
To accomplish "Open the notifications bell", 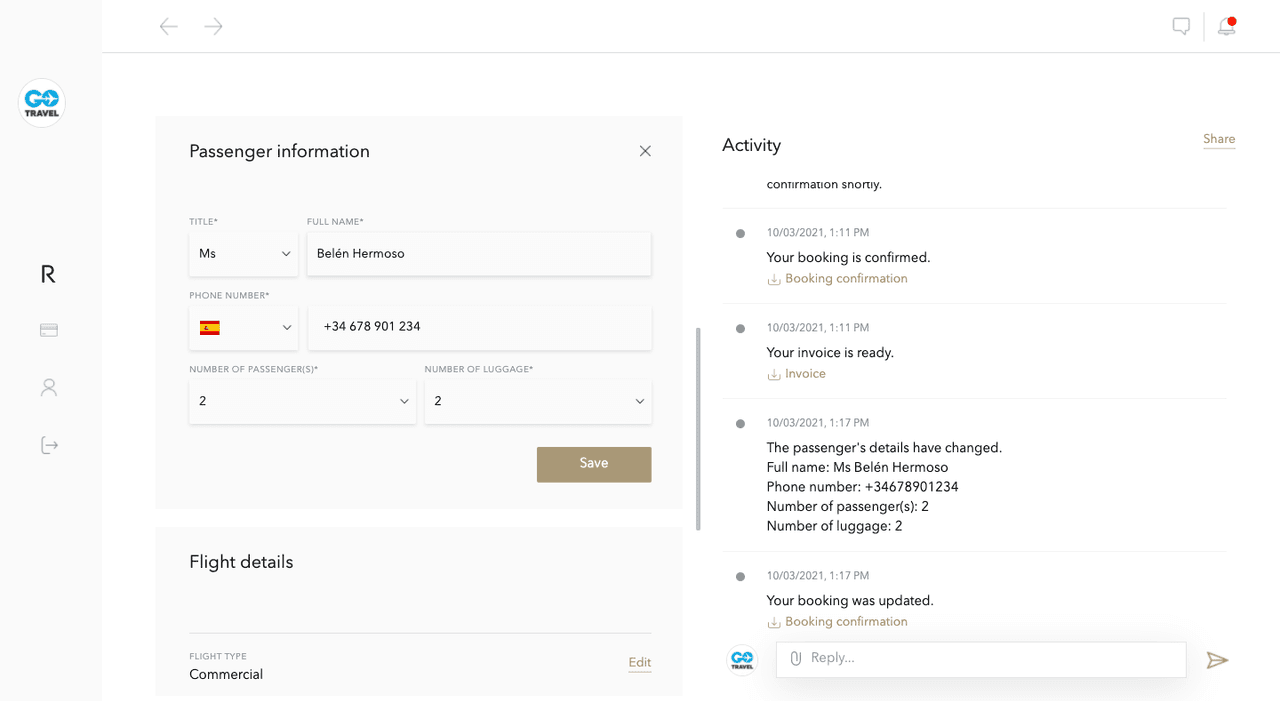I will point(1226,27).
